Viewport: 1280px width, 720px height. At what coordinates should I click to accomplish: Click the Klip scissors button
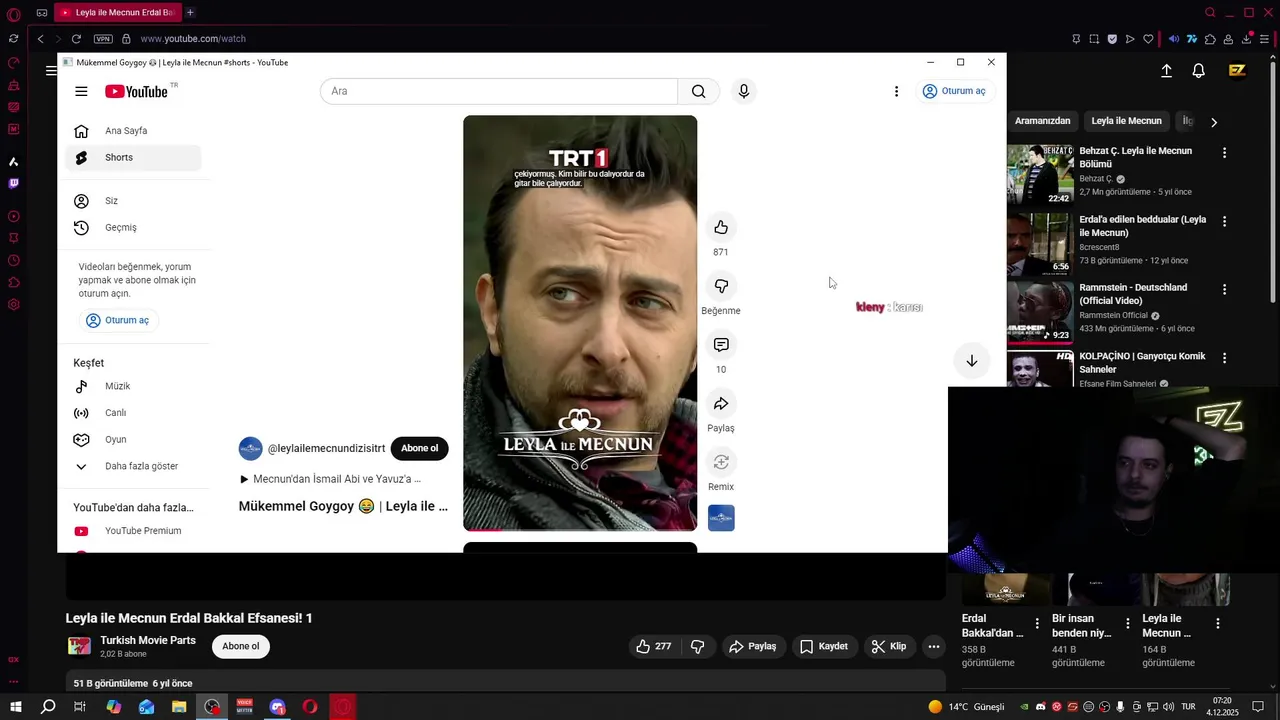click(889, 647)
